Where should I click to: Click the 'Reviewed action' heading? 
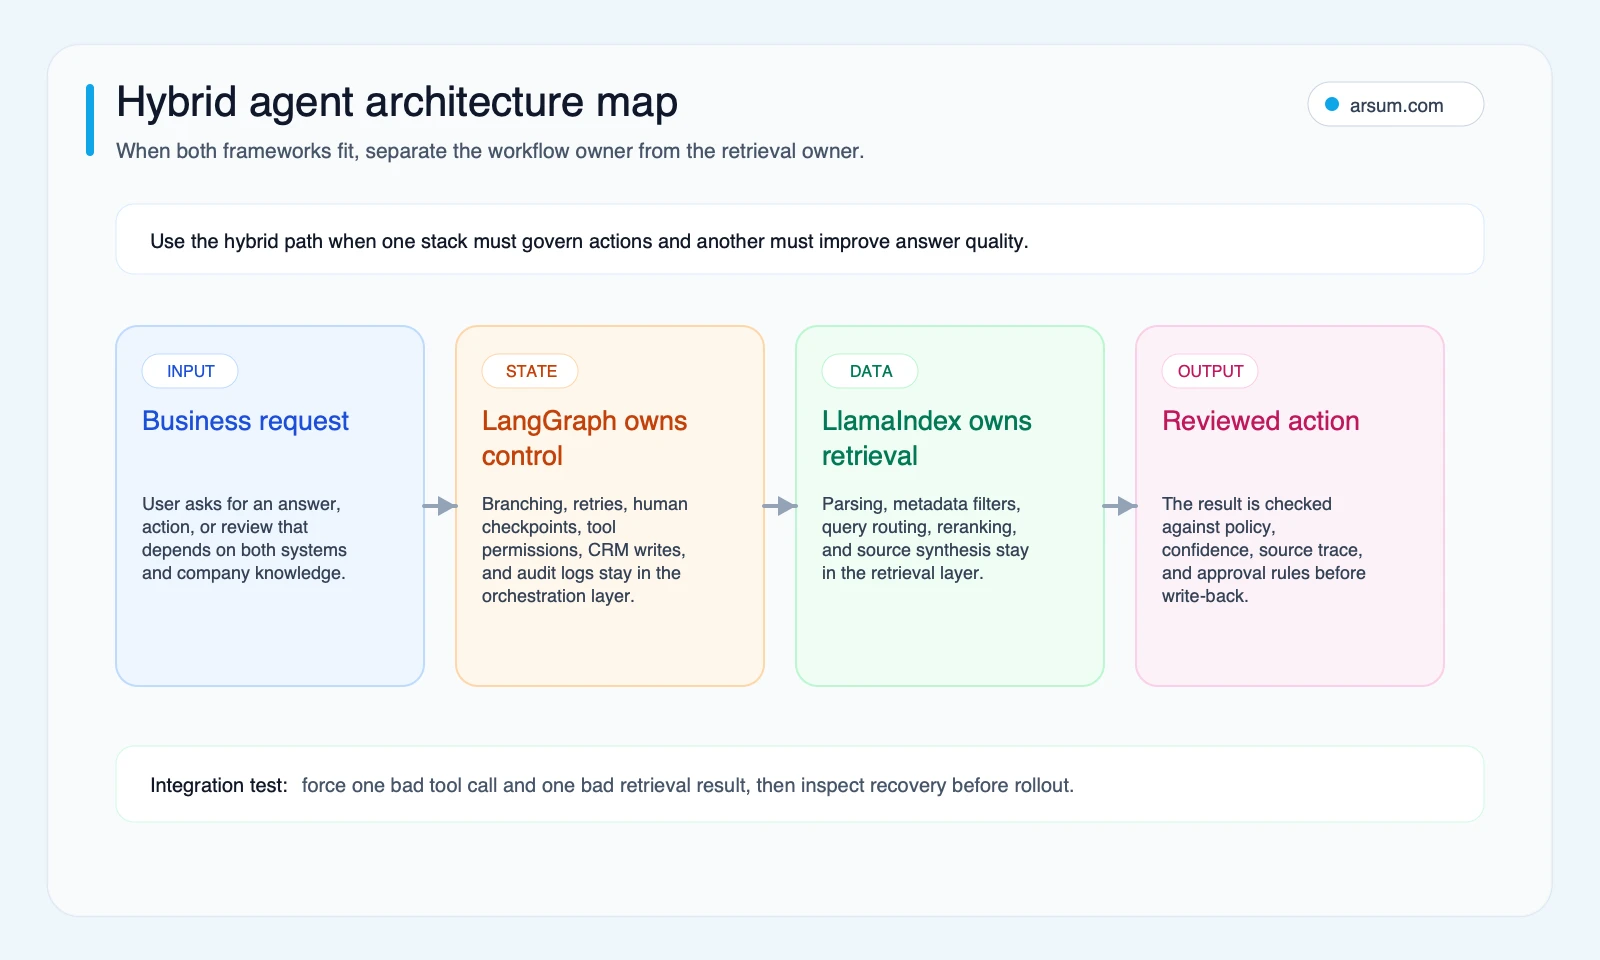(1260, 421)
